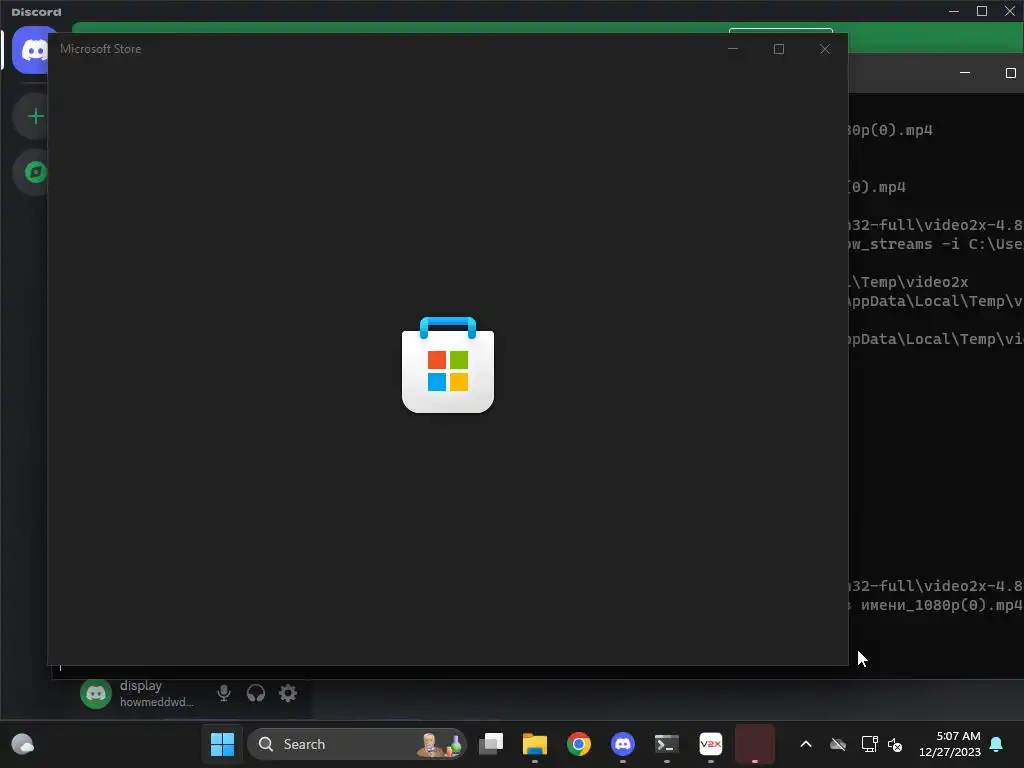Open Discord server discovery compass icon
The height and width of the screenshot is (768, 1024).
tap(35, 172)
